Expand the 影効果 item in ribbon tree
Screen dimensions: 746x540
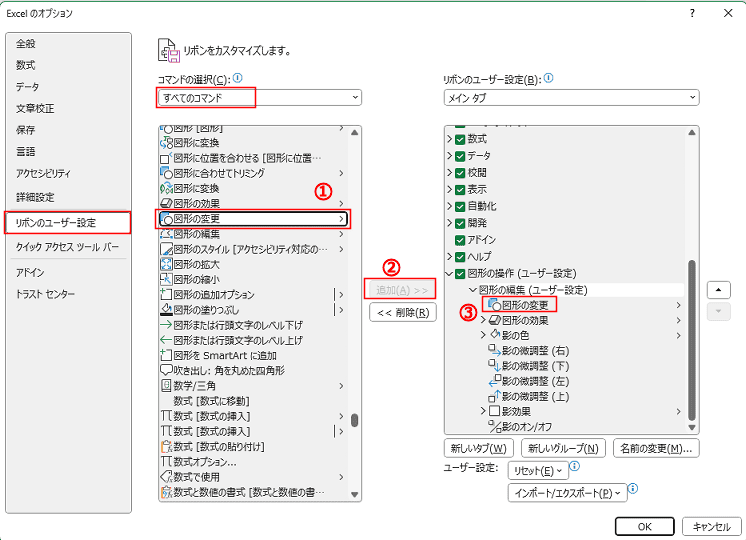point(483,411)
